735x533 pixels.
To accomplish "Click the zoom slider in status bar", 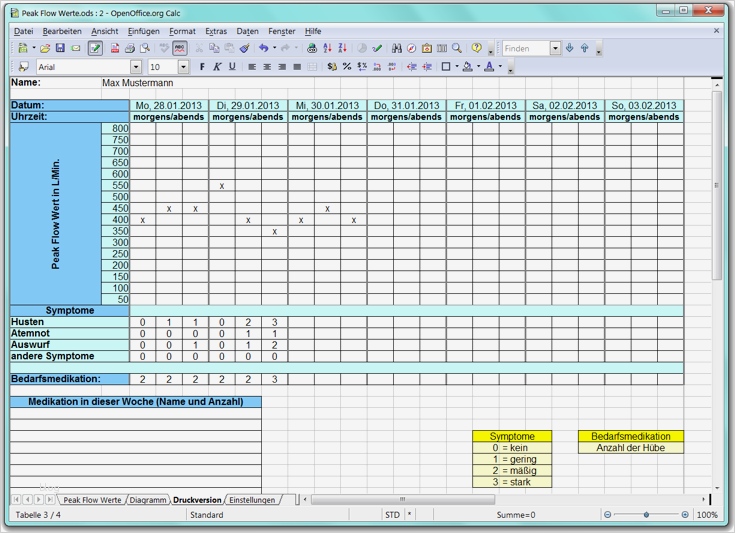I will 646,515.
